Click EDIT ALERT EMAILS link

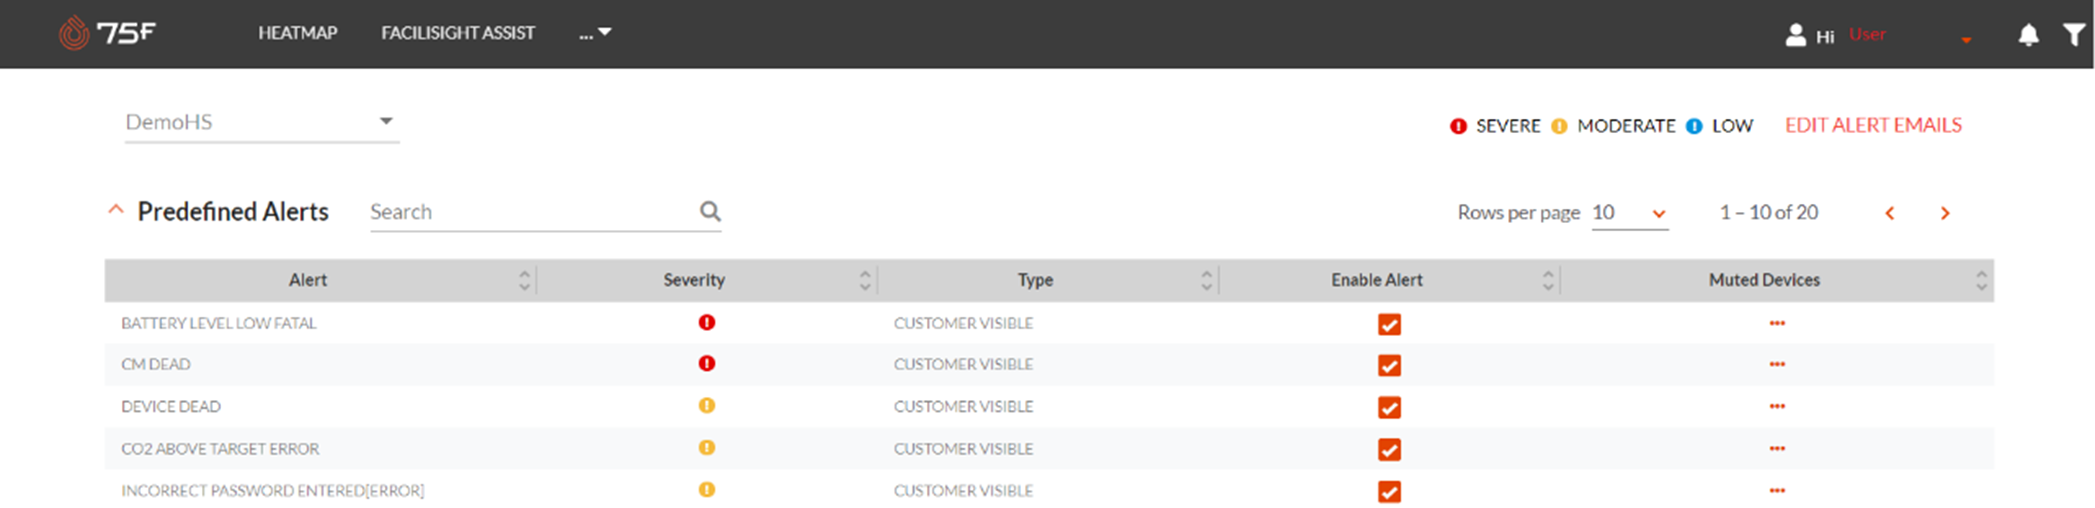[1873, 125]
